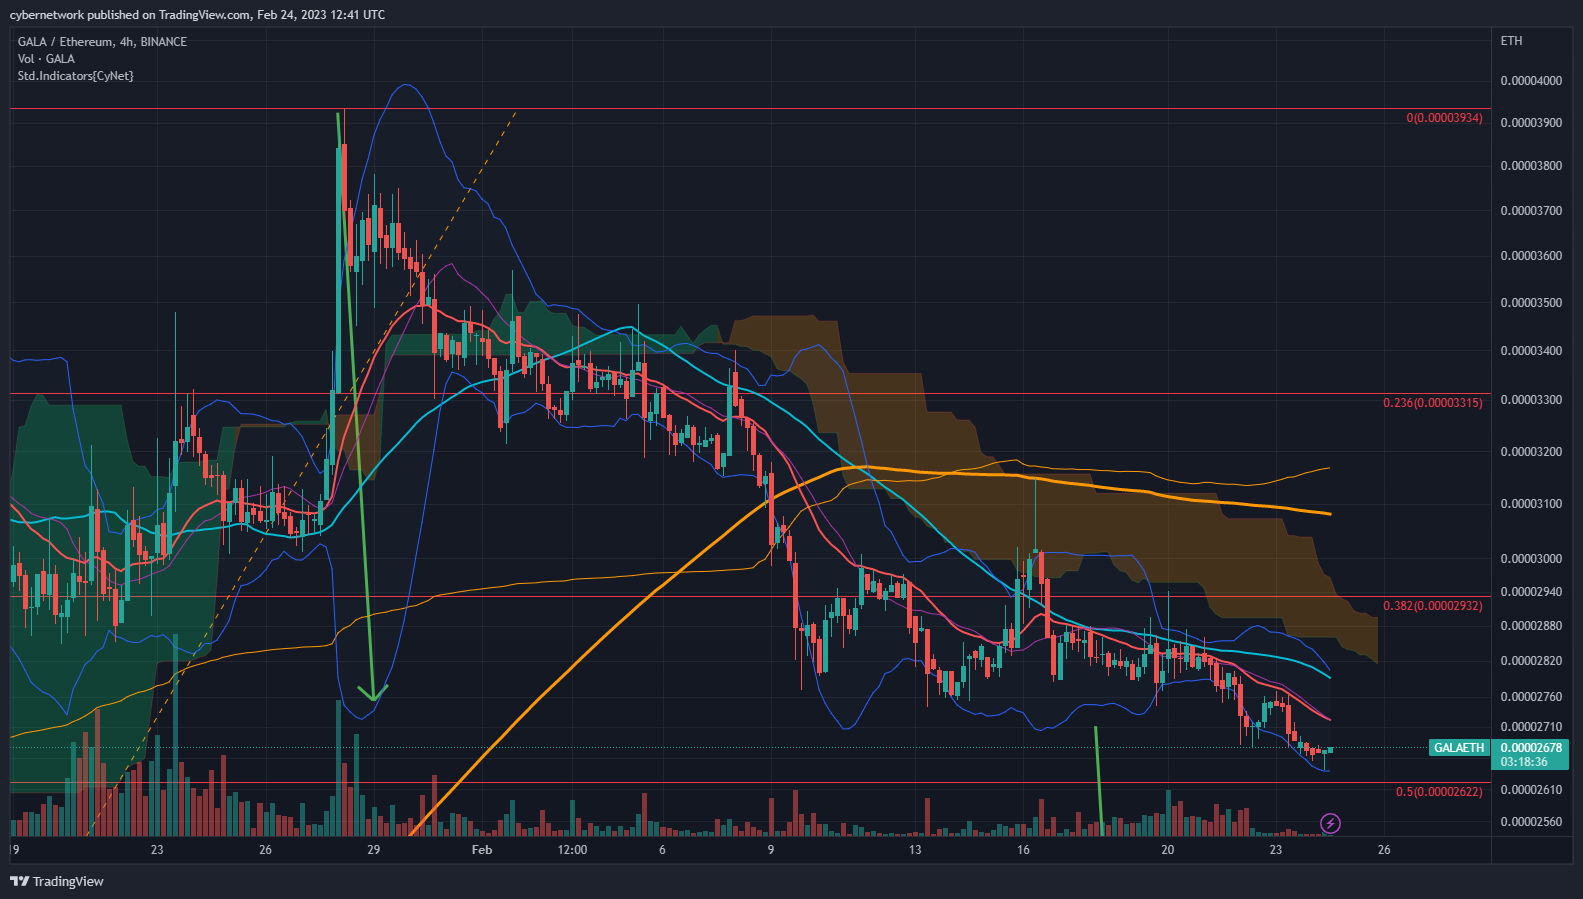1583x899 pixels.
Task: Click the 6 date label on time axis
Action: 662,850
